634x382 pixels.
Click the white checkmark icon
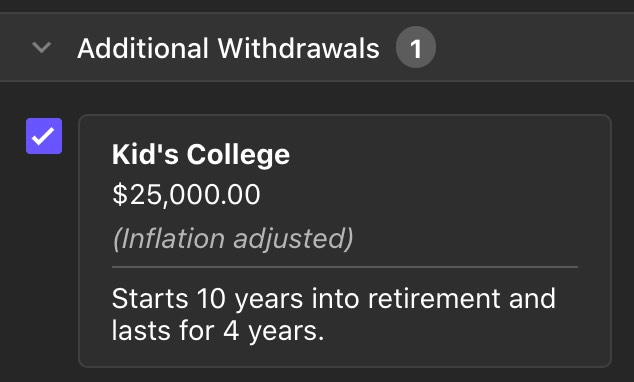(x=43, y=136)
